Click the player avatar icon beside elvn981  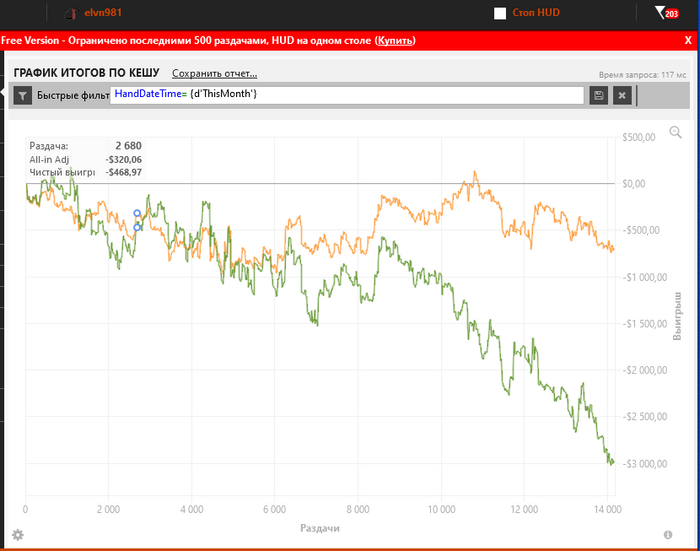coord(71,13)
